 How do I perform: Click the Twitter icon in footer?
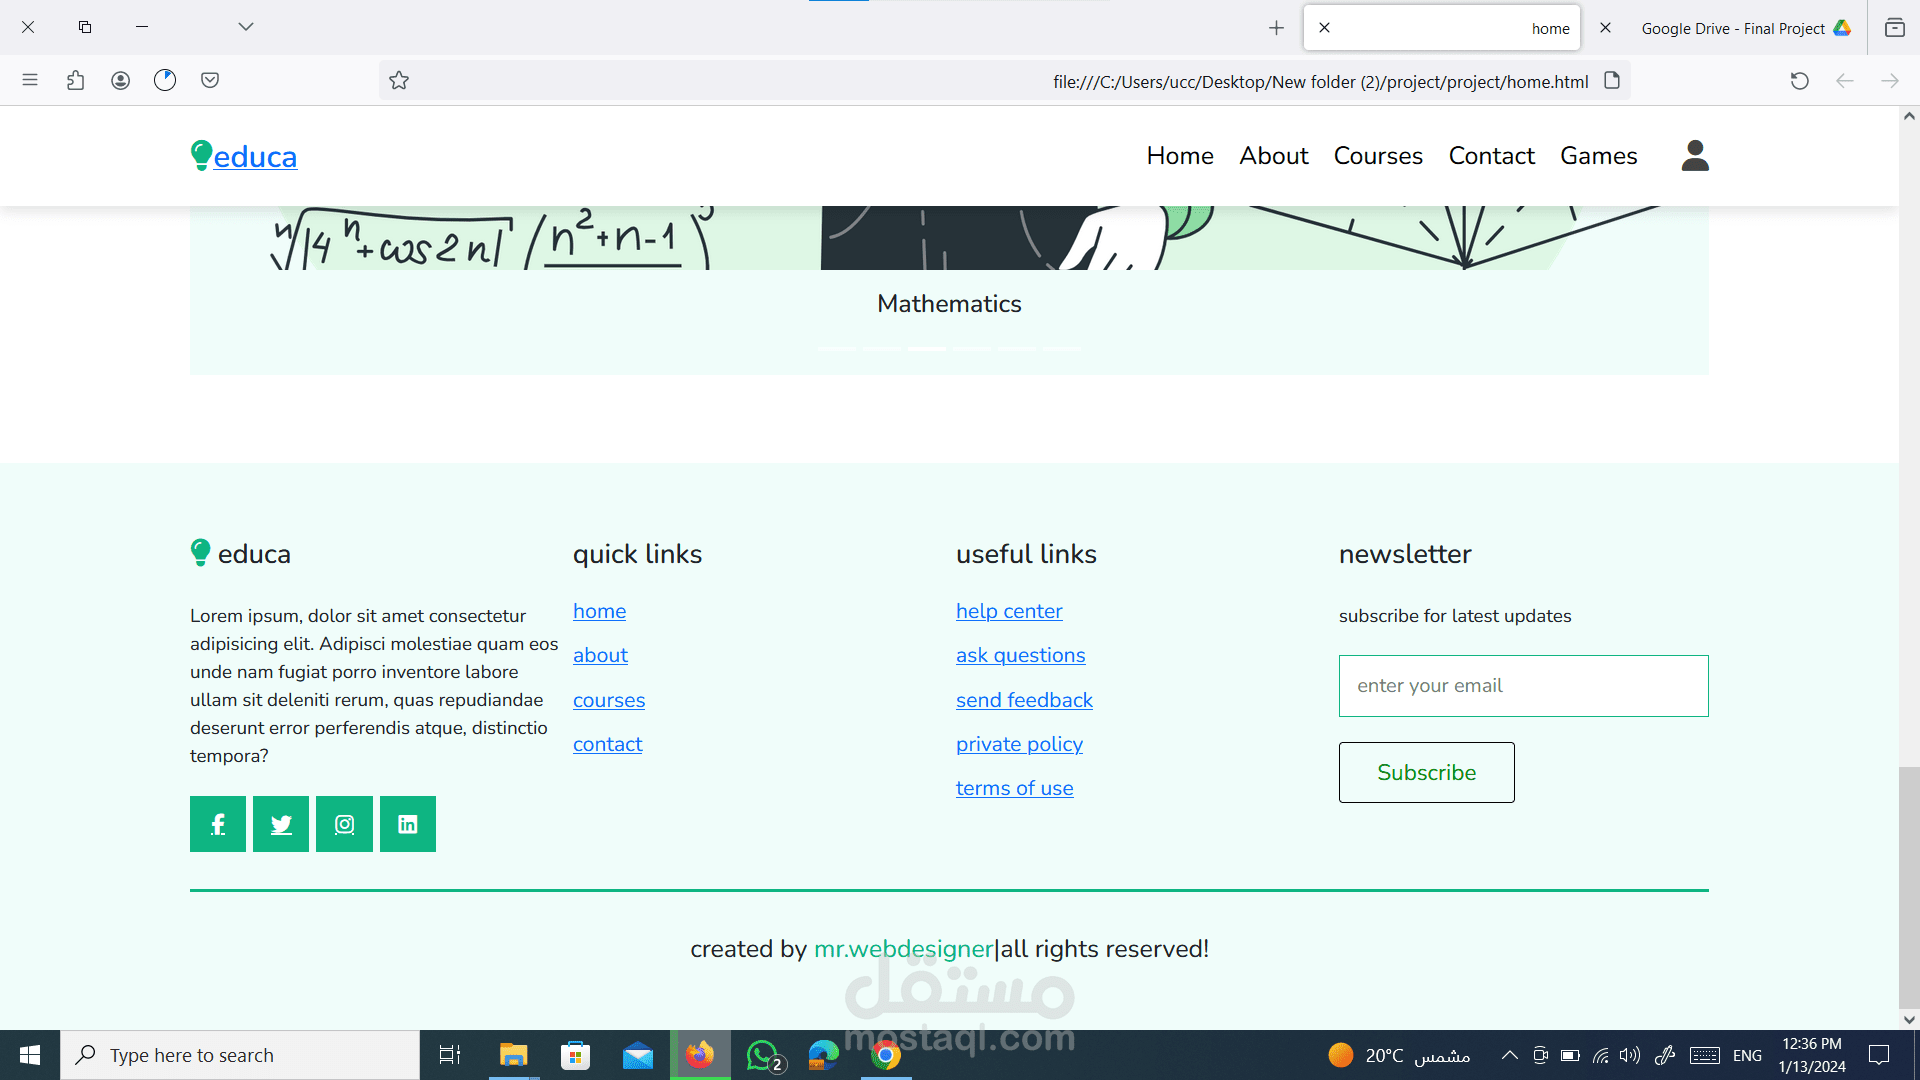coord(281,824)
